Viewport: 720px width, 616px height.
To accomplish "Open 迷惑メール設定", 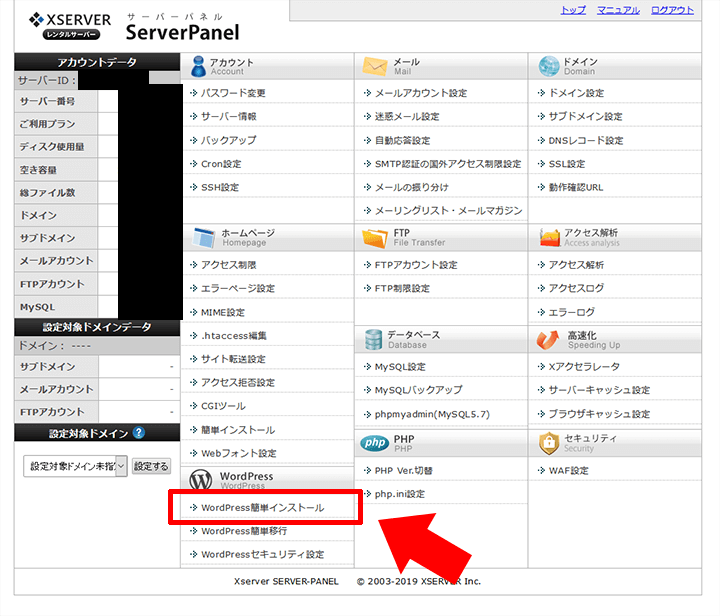I will pos(407,117).
